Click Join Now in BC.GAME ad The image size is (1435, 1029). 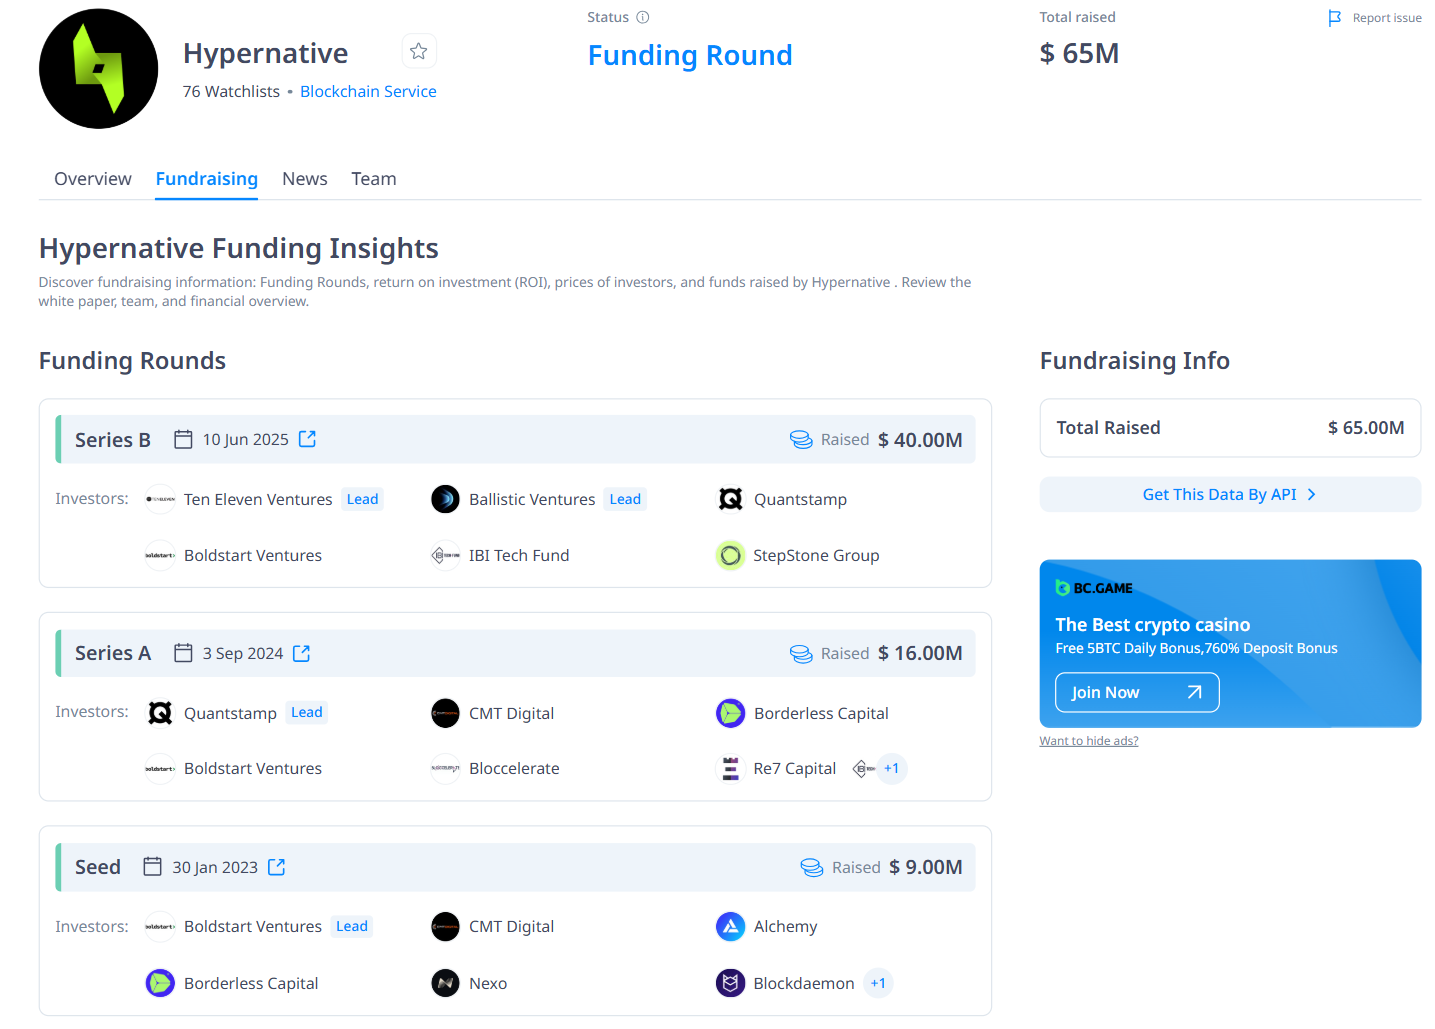(x=1137, y=692)
